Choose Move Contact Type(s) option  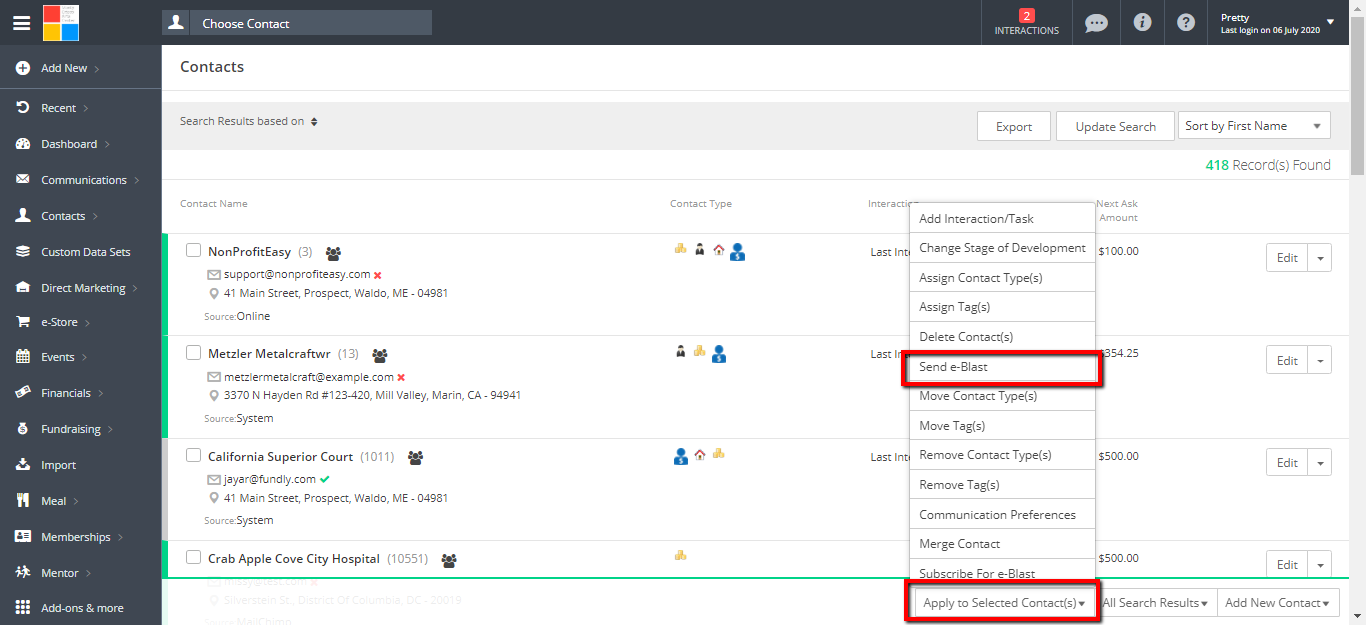(x=1002, y=396)
